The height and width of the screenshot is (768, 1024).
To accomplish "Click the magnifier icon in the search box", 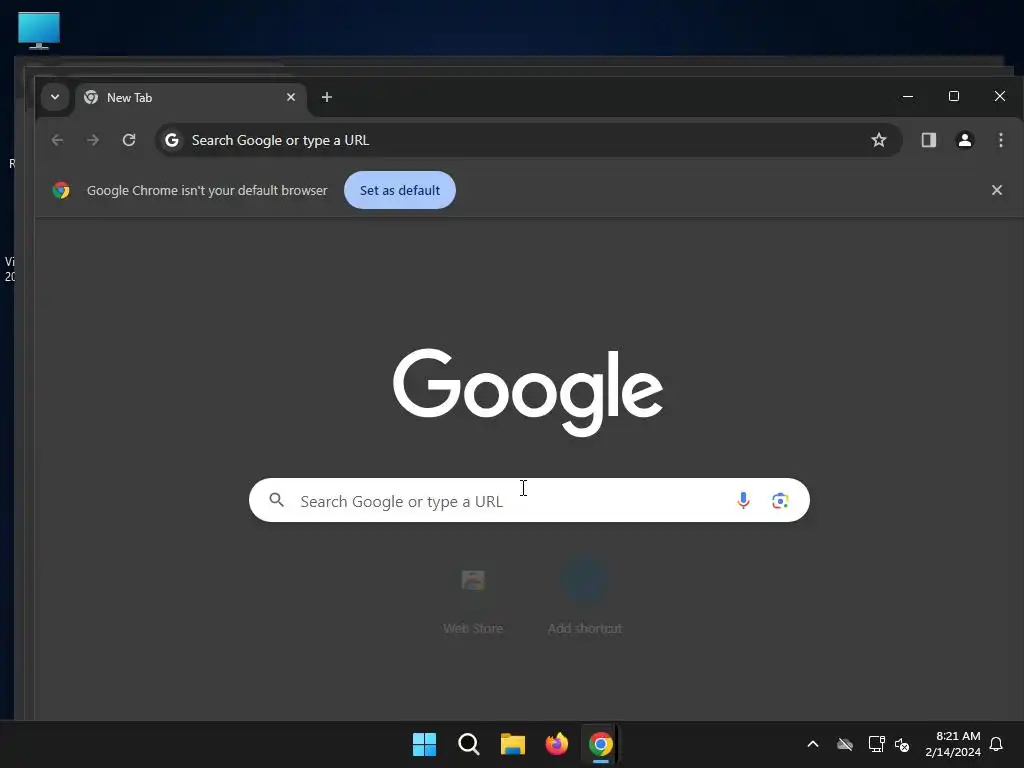I will [277, 500].
